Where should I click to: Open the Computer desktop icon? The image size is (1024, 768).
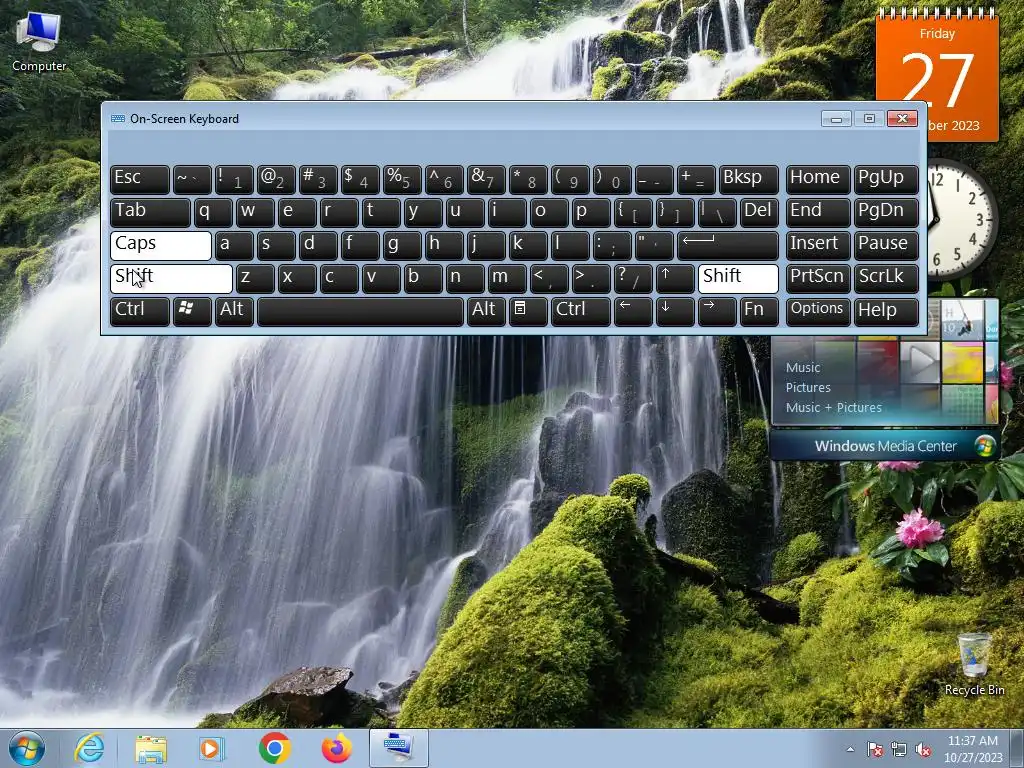(x=39, y=42)
